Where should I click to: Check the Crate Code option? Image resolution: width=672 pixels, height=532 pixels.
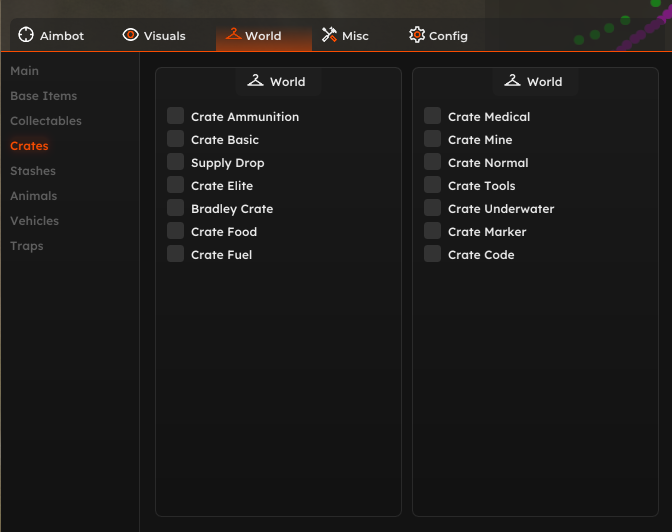[432, 254]
